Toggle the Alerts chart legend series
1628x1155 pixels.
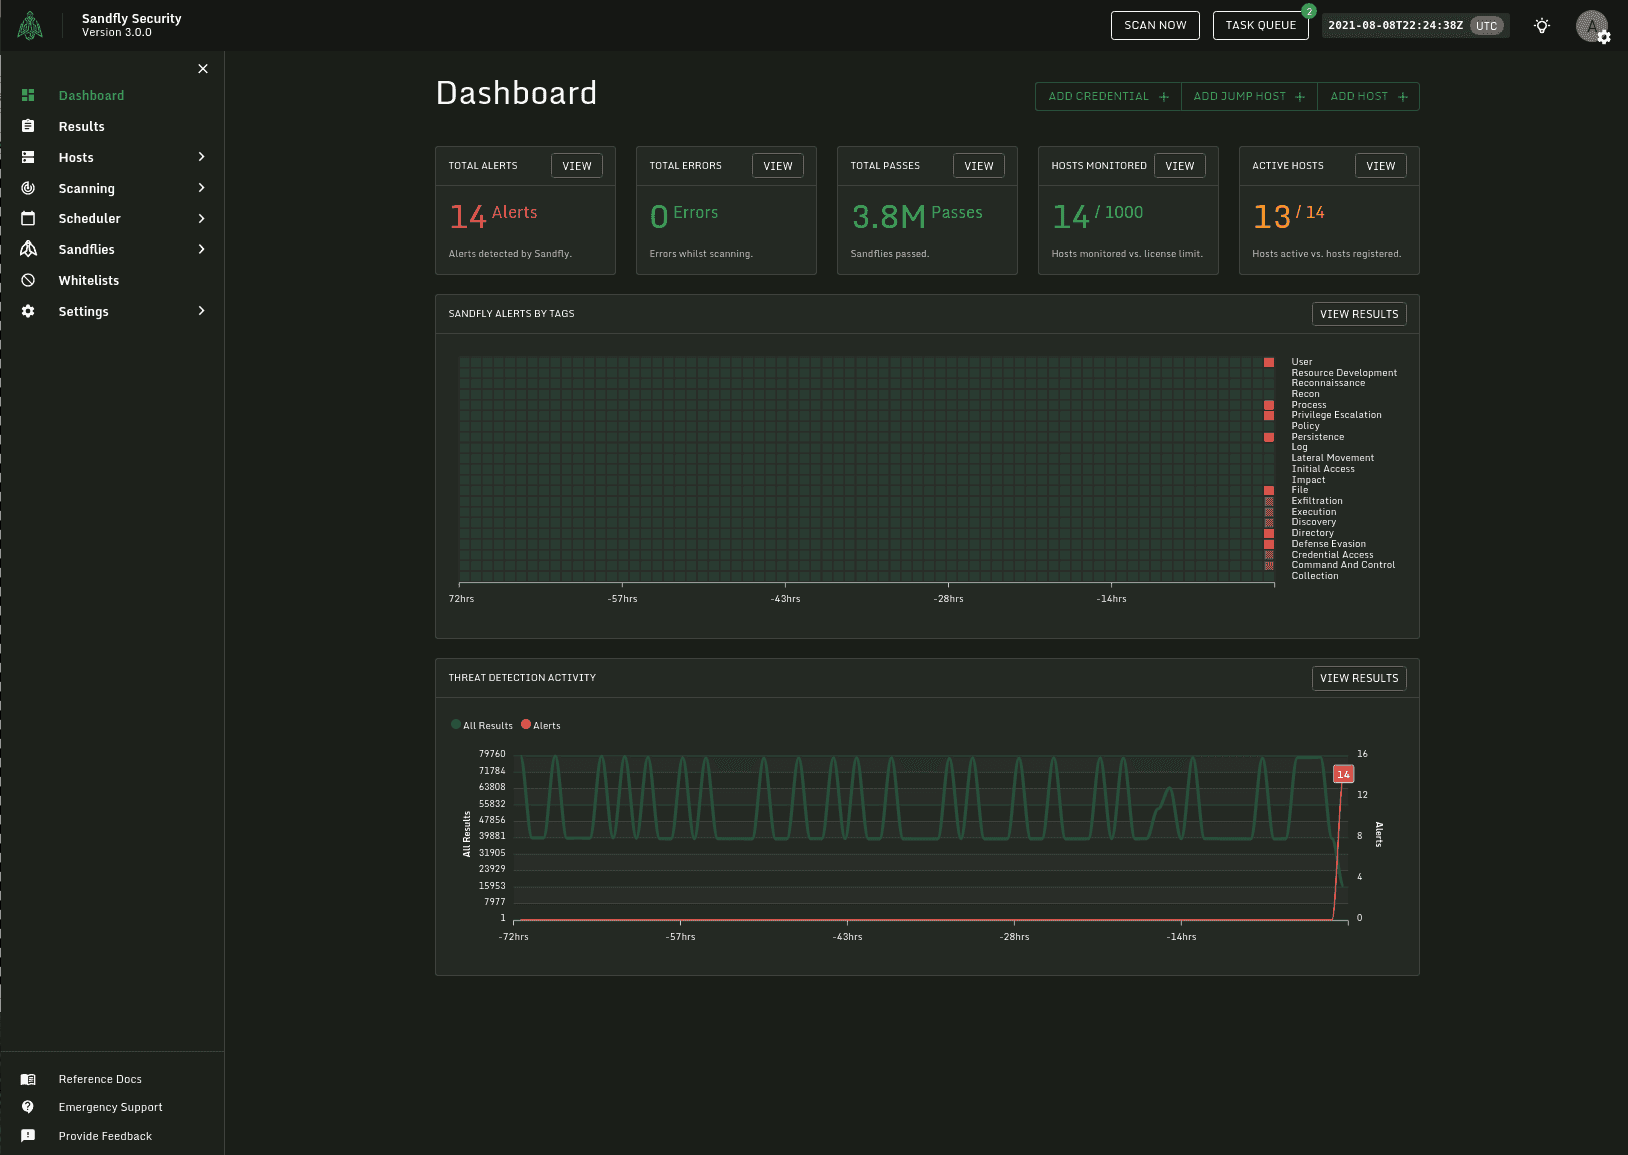541,726
